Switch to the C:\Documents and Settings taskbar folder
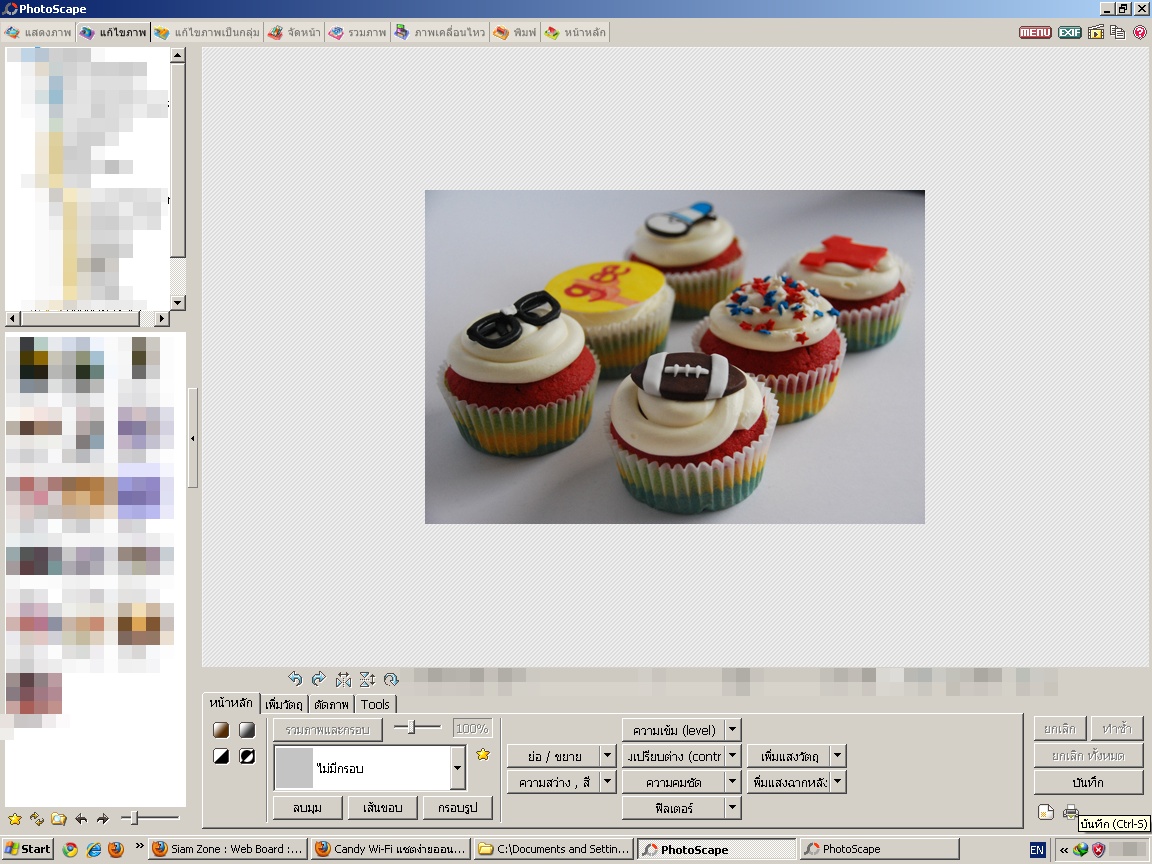 click(555, 849)
